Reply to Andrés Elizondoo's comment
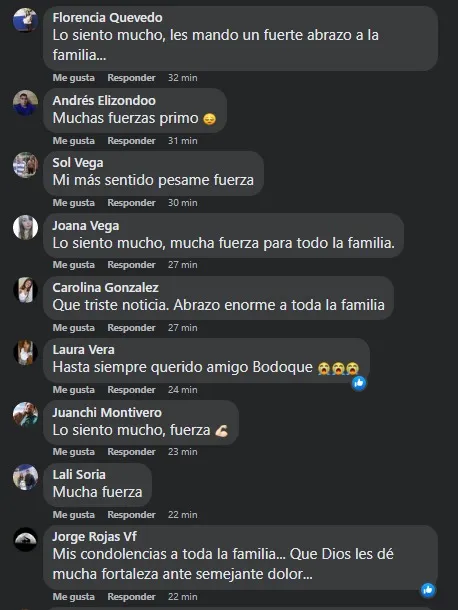The image size is (458, 610). 132,141
